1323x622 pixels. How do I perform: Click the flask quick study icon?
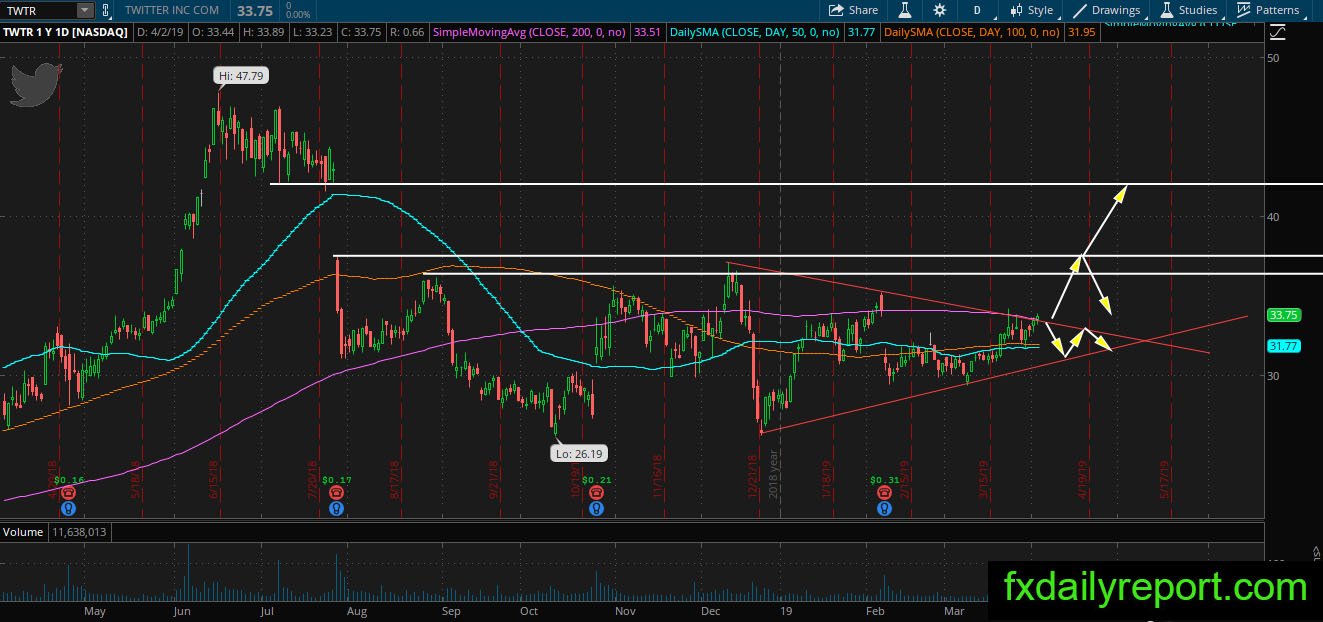click(x=905, y=10)
